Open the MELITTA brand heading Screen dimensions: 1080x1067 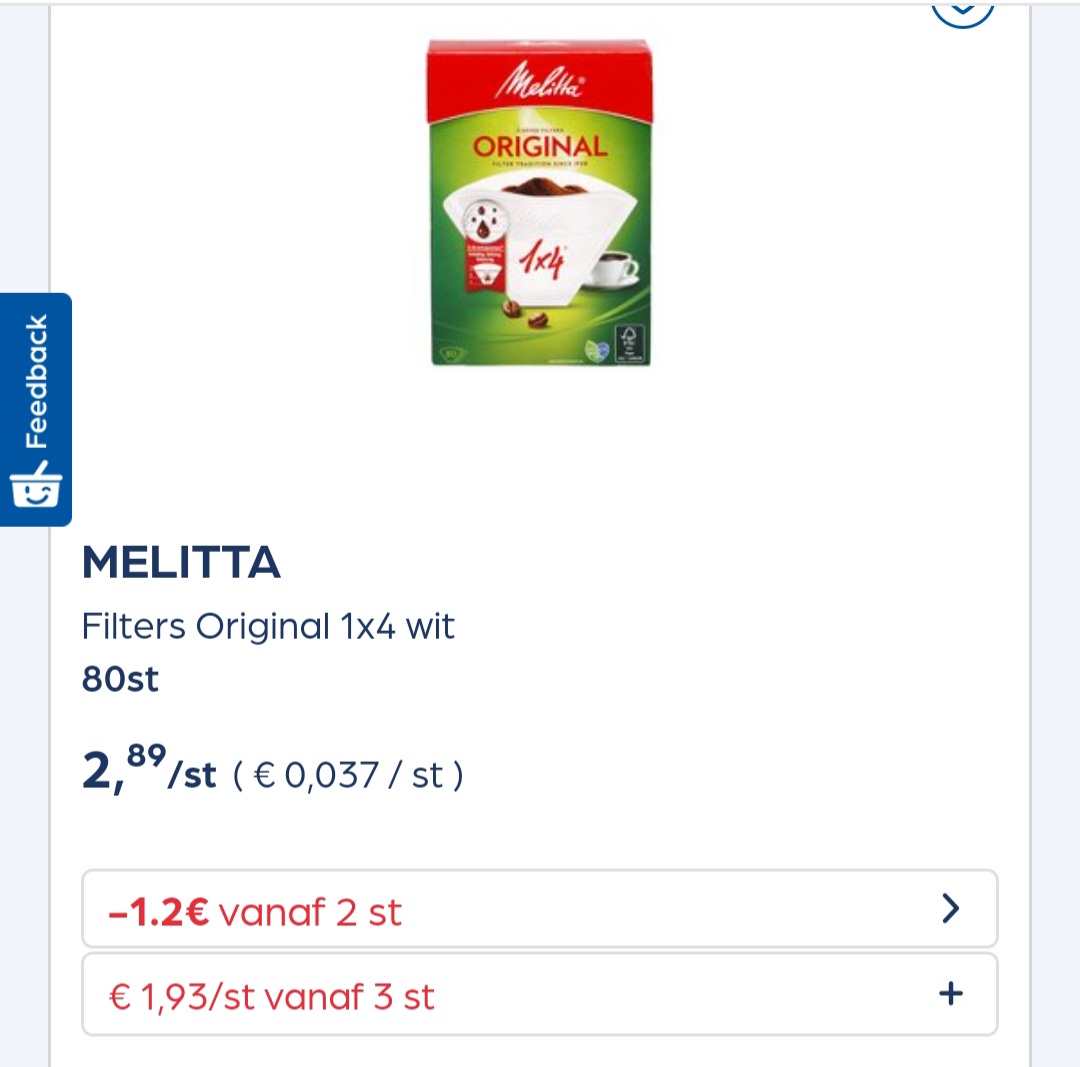[x=181, y=562]
